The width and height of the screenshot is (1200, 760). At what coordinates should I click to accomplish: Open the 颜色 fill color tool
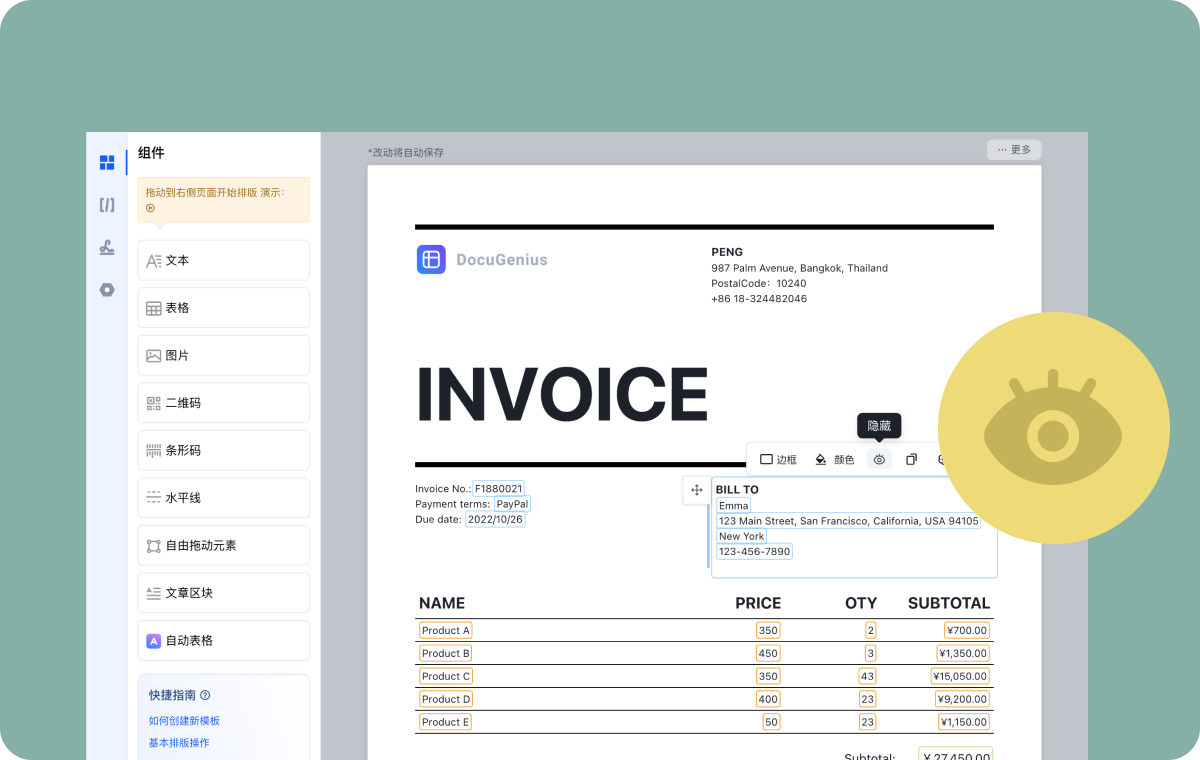click(x=835, y=460)
